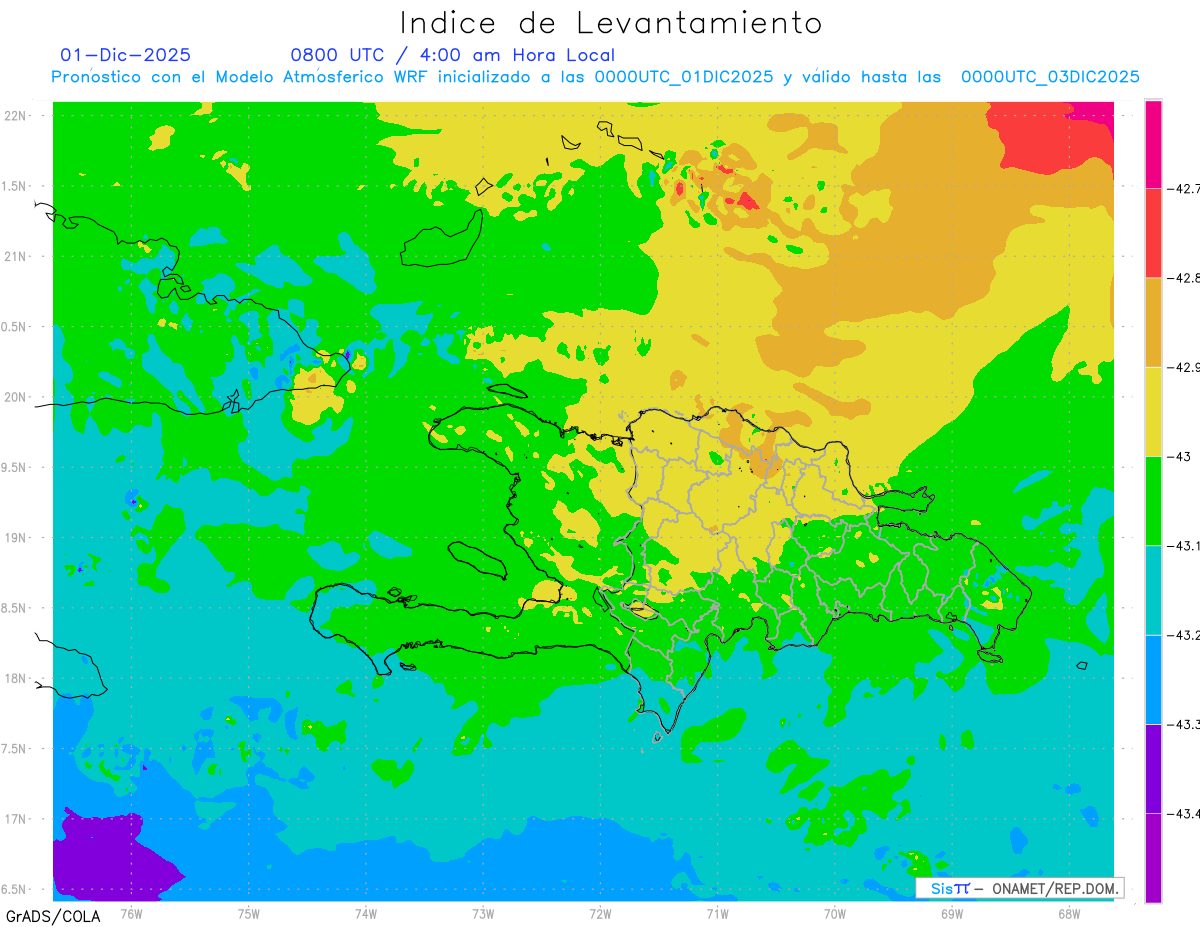Click the 'SisTT - ONAMET/REP.DOM.' label box
The height and width of the screenshot is (927, 1200).
1020,888
